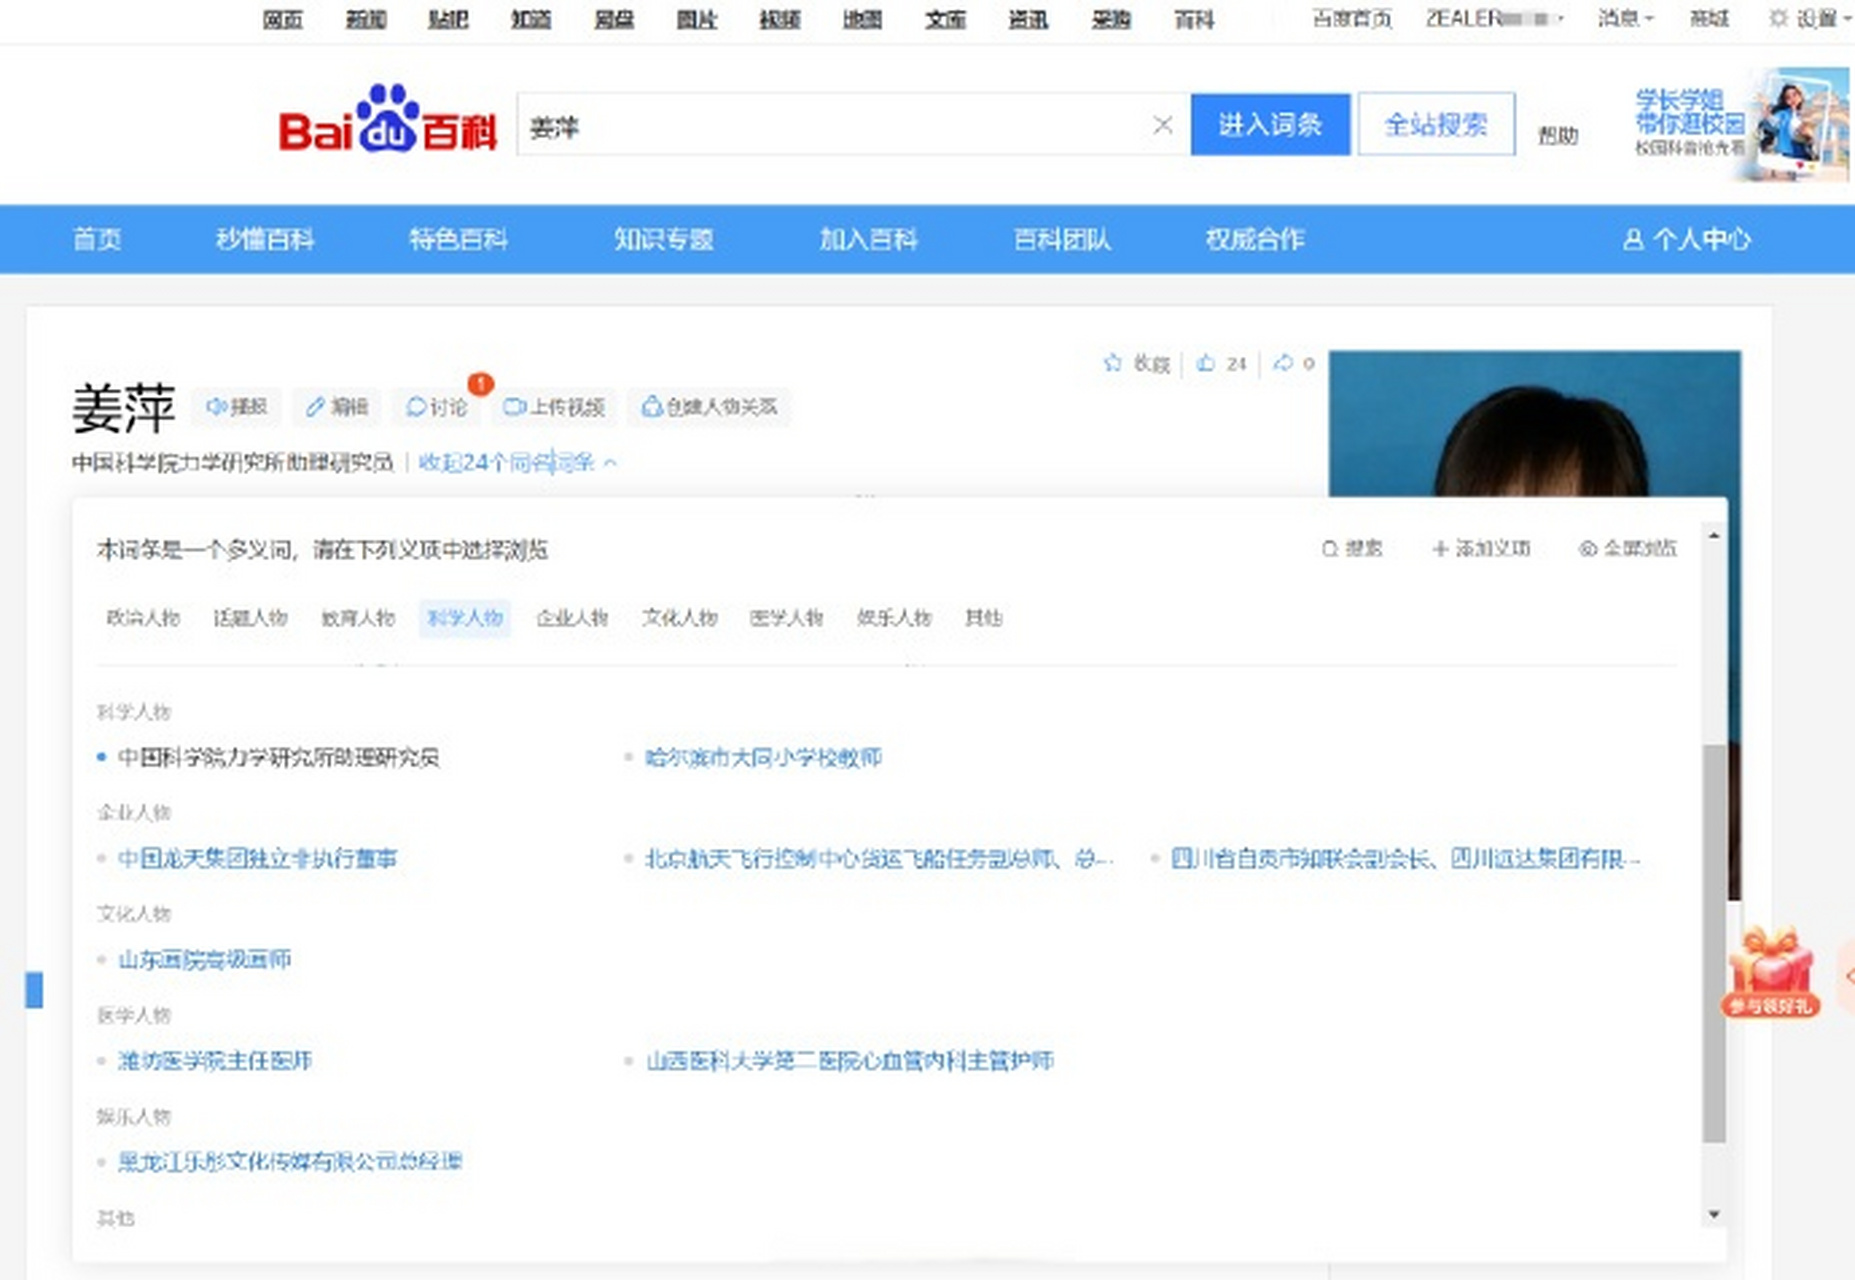Select the 科学人物 category filter
Image resolution: width=1855 pixels, height=1280 pixels.
point(464,618)
